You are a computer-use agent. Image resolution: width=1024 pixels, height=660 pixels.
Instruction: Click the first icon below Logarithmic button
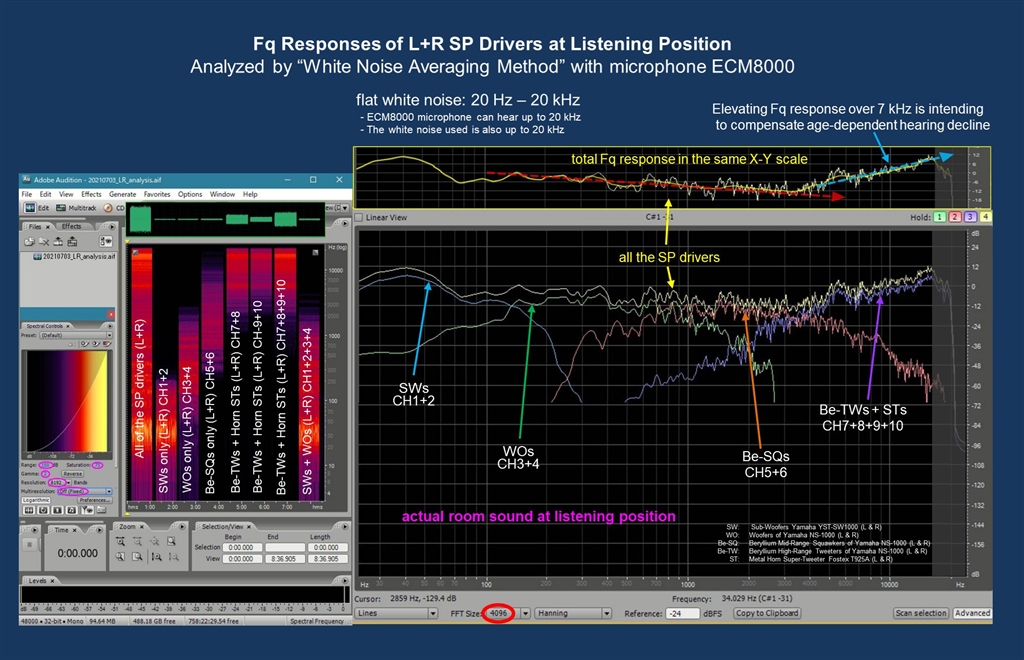(x=29, y=510)
